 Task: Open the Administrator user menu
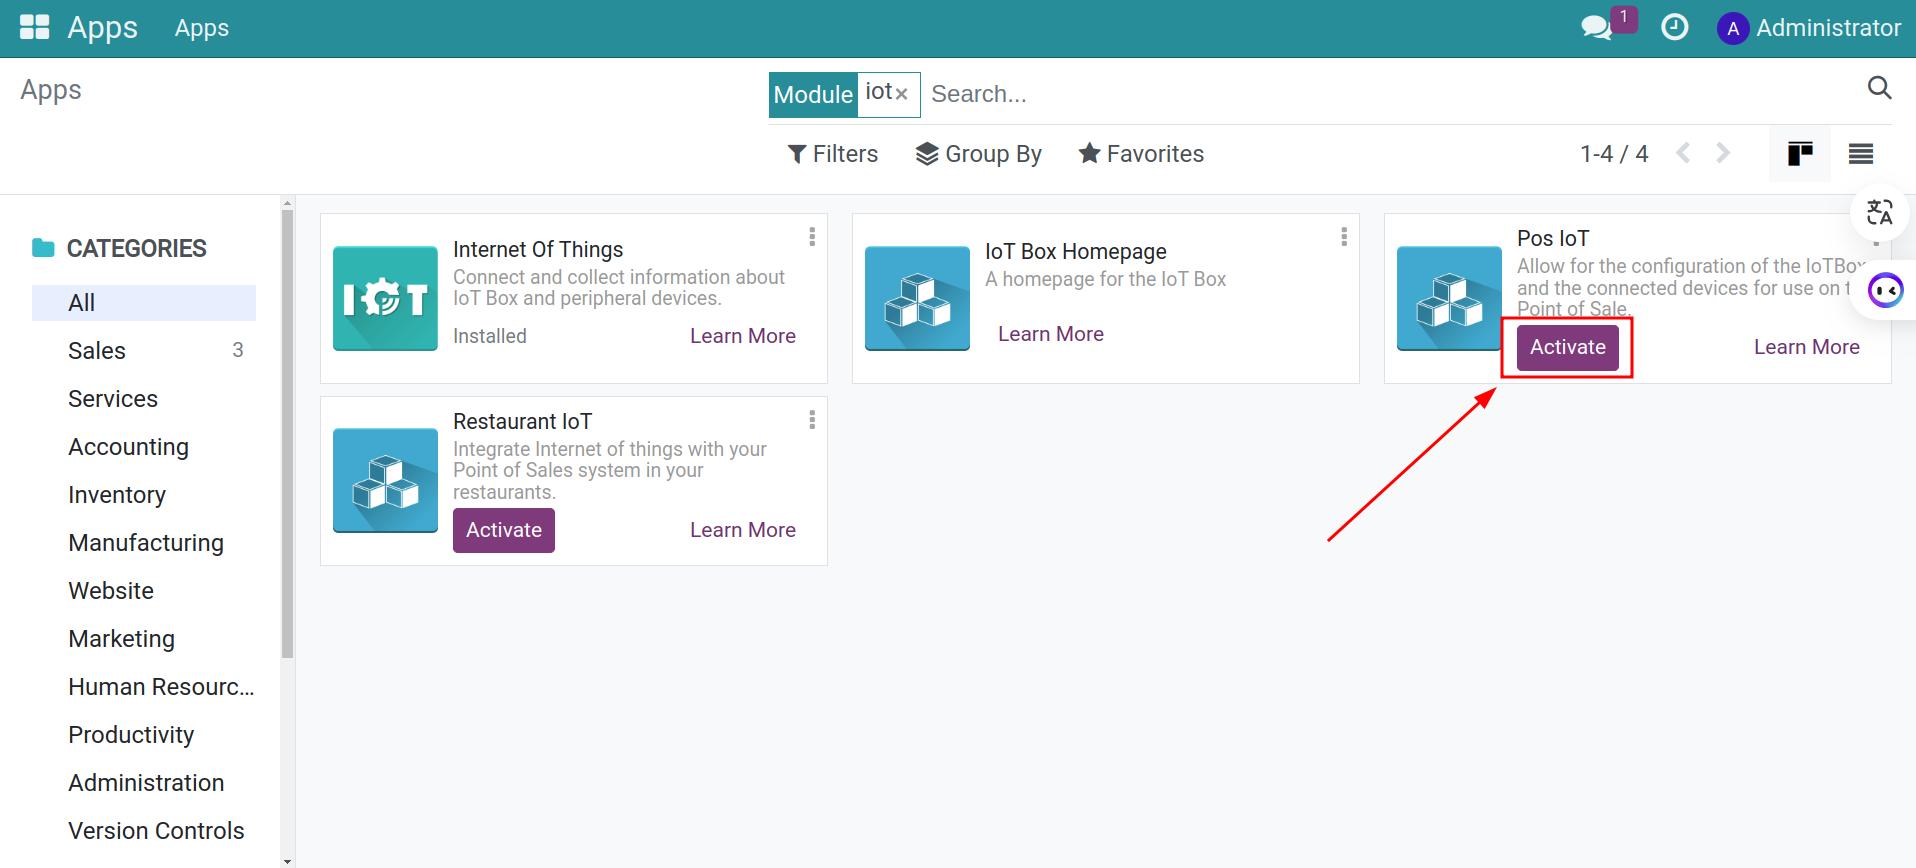1809,28
